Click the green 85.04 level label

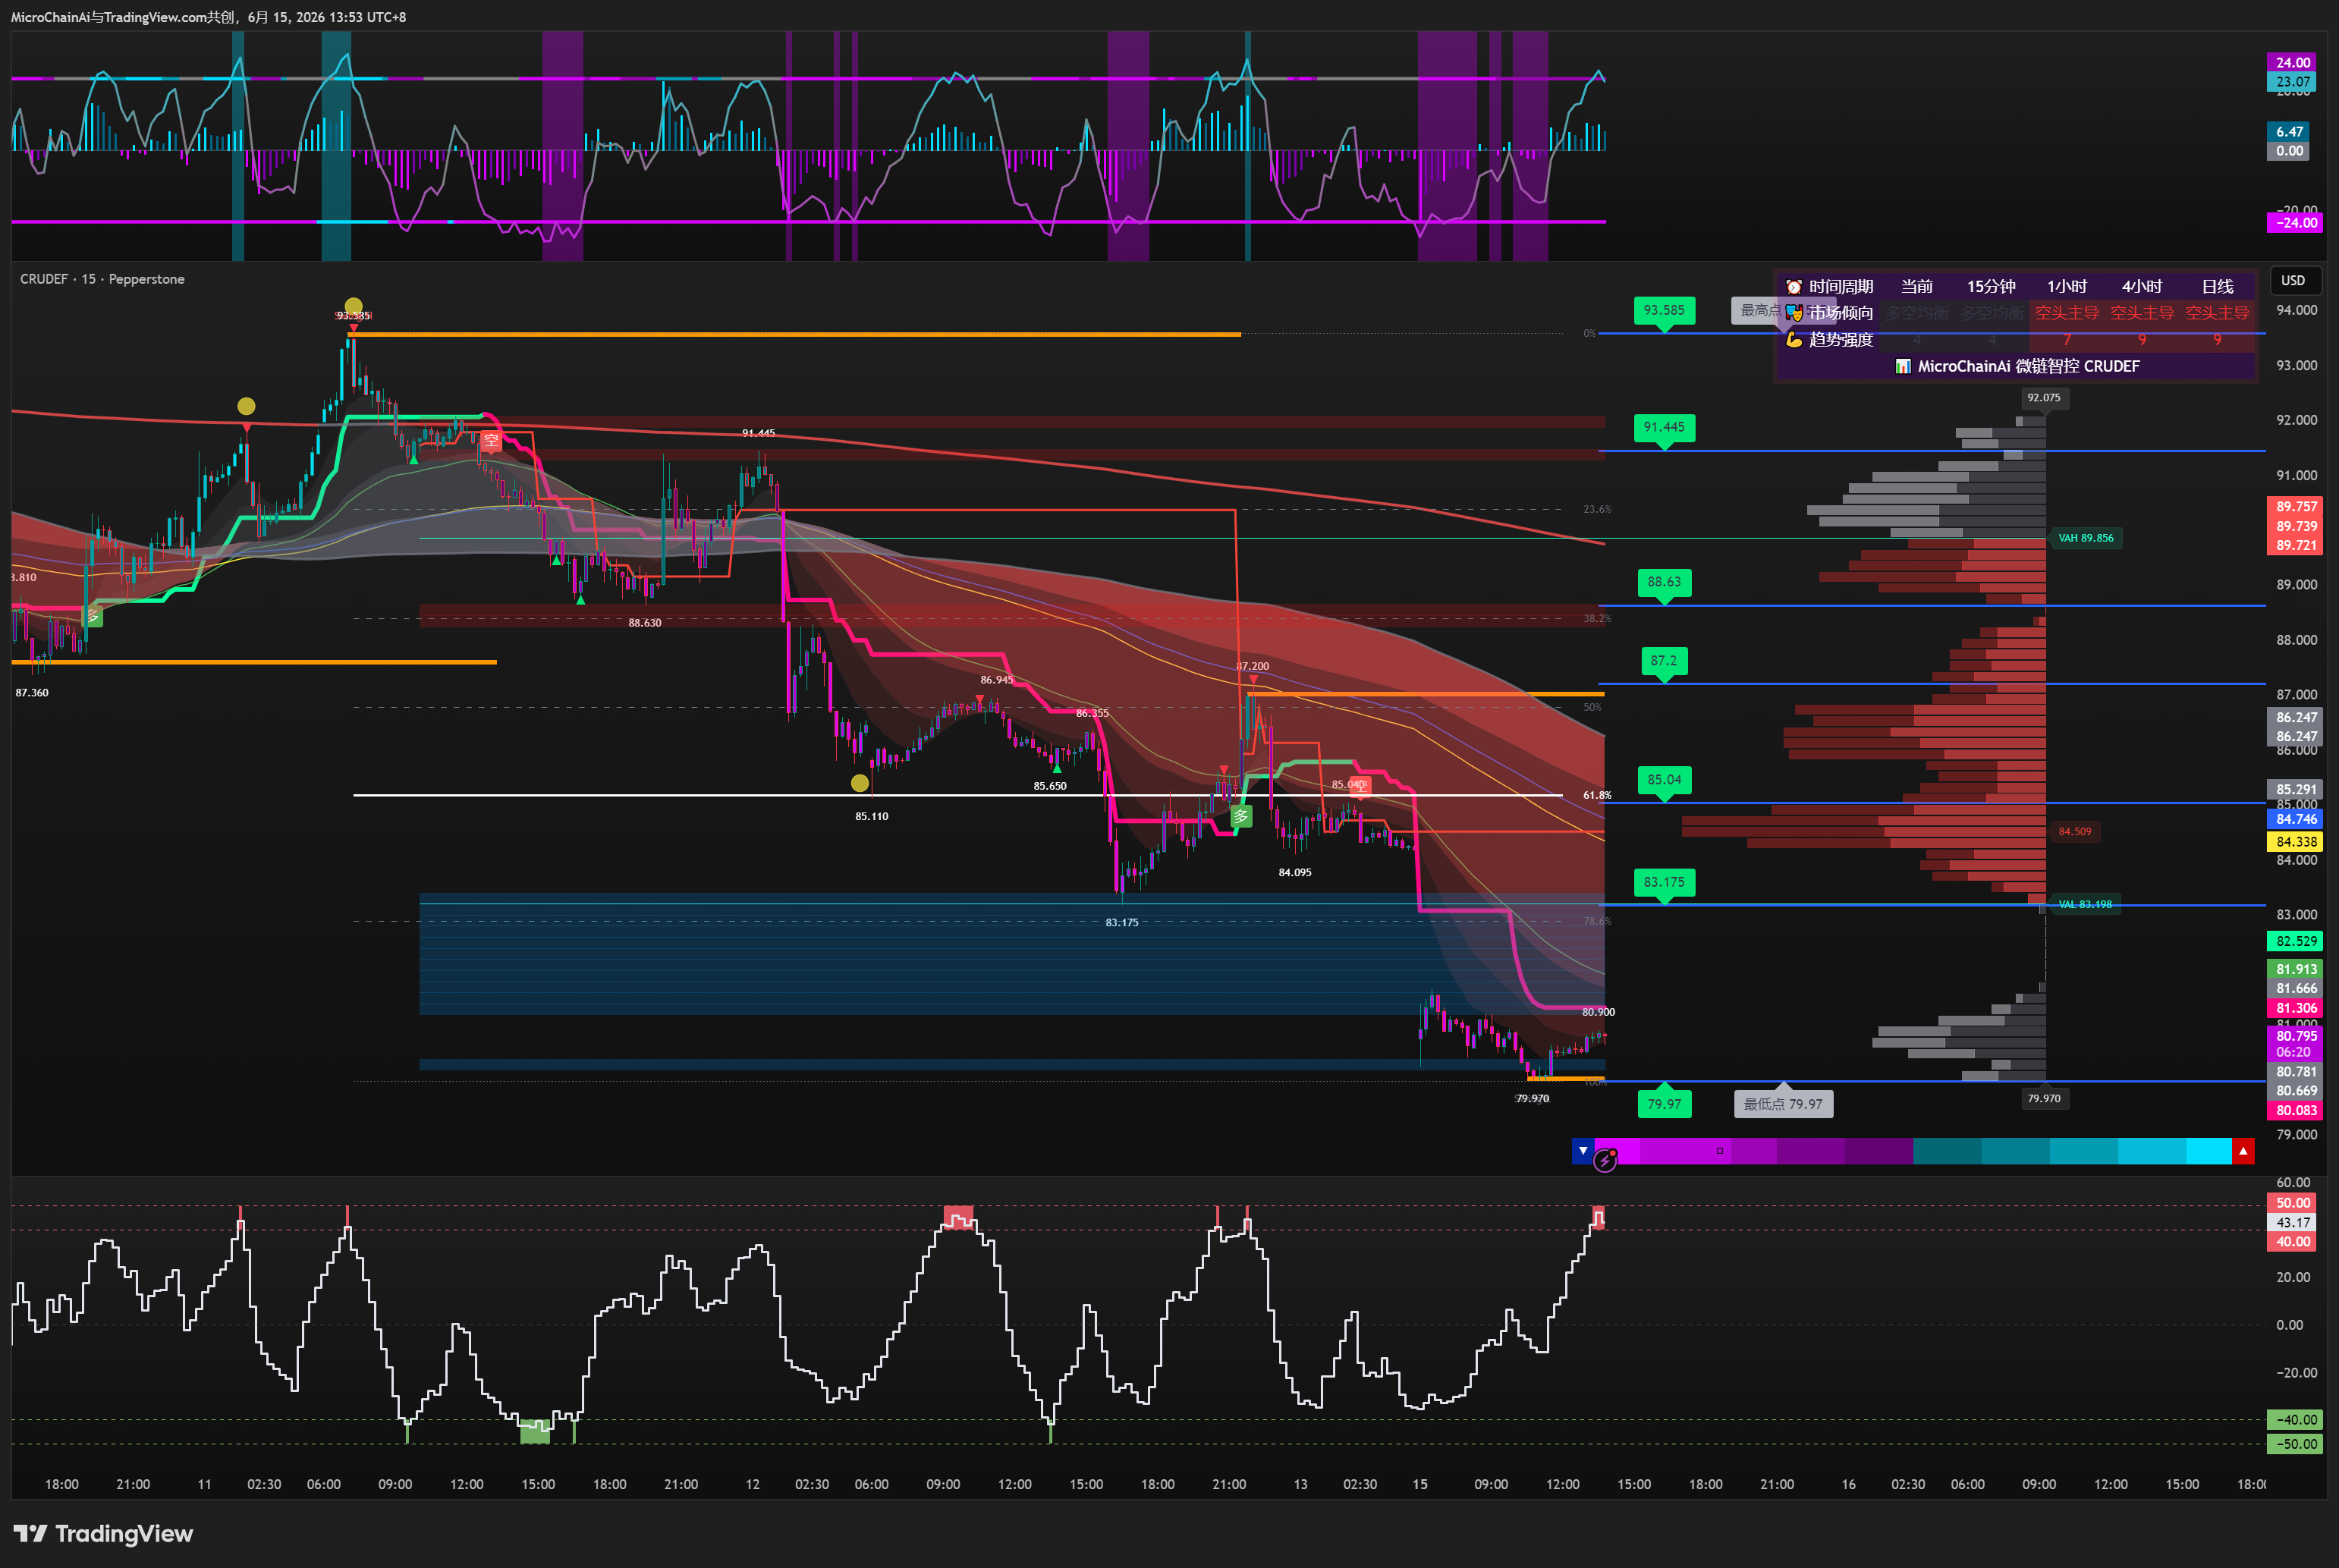1664,780
